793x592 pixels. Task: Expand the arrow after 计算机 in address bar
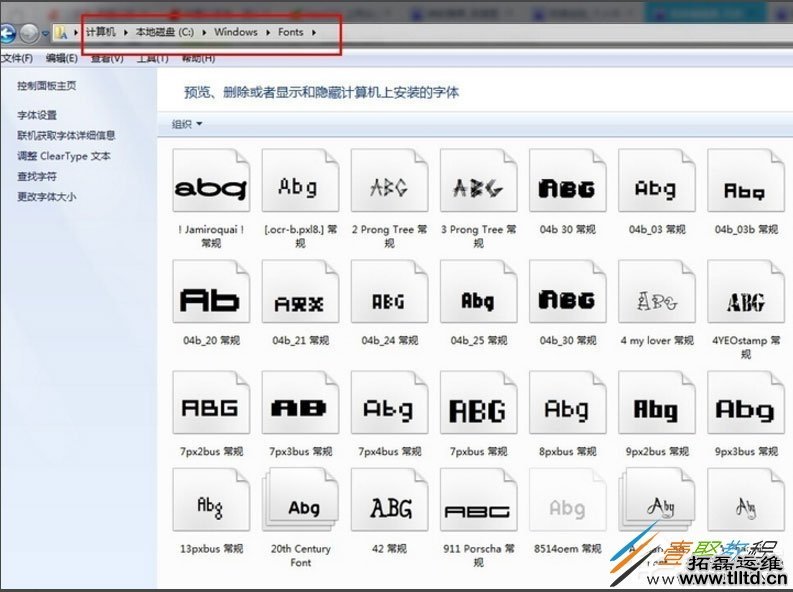[x=125, y=32]
